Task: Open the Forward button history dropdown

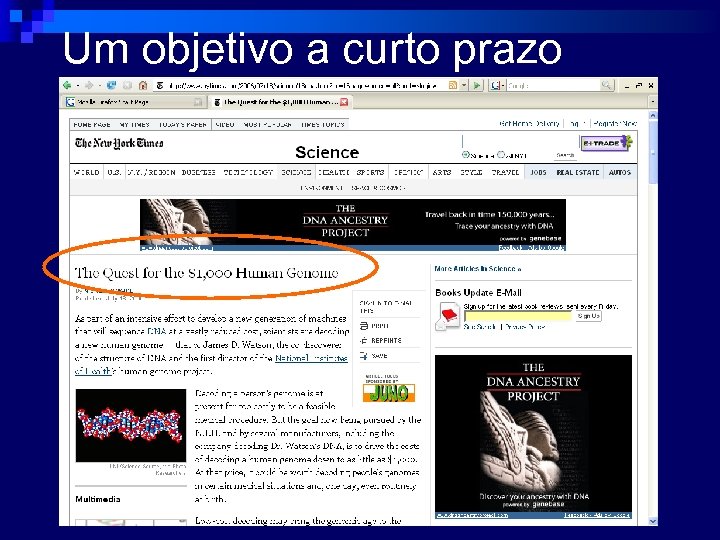Action: tap(100, 85)
